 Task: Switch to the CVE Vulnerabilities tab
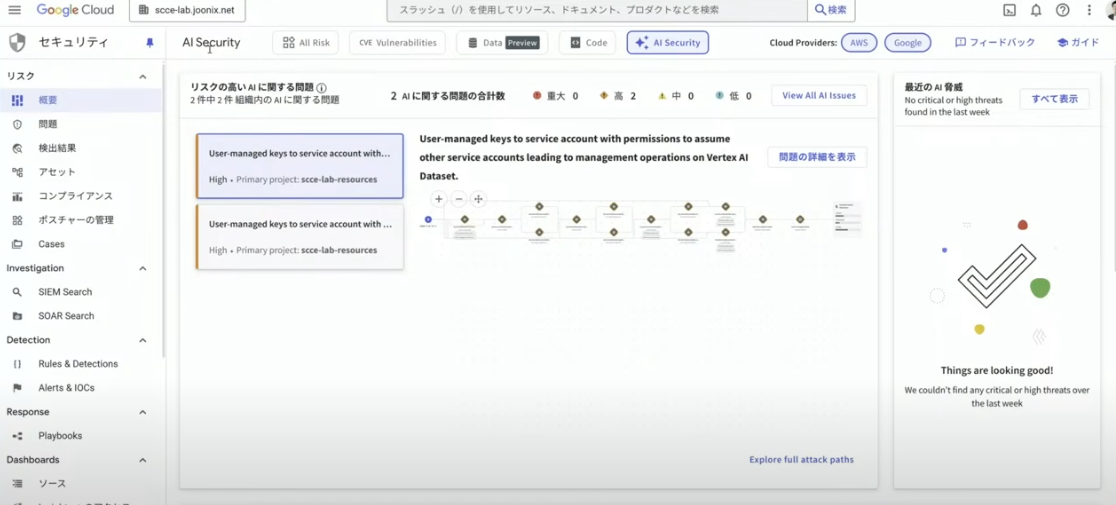(397, 43)
